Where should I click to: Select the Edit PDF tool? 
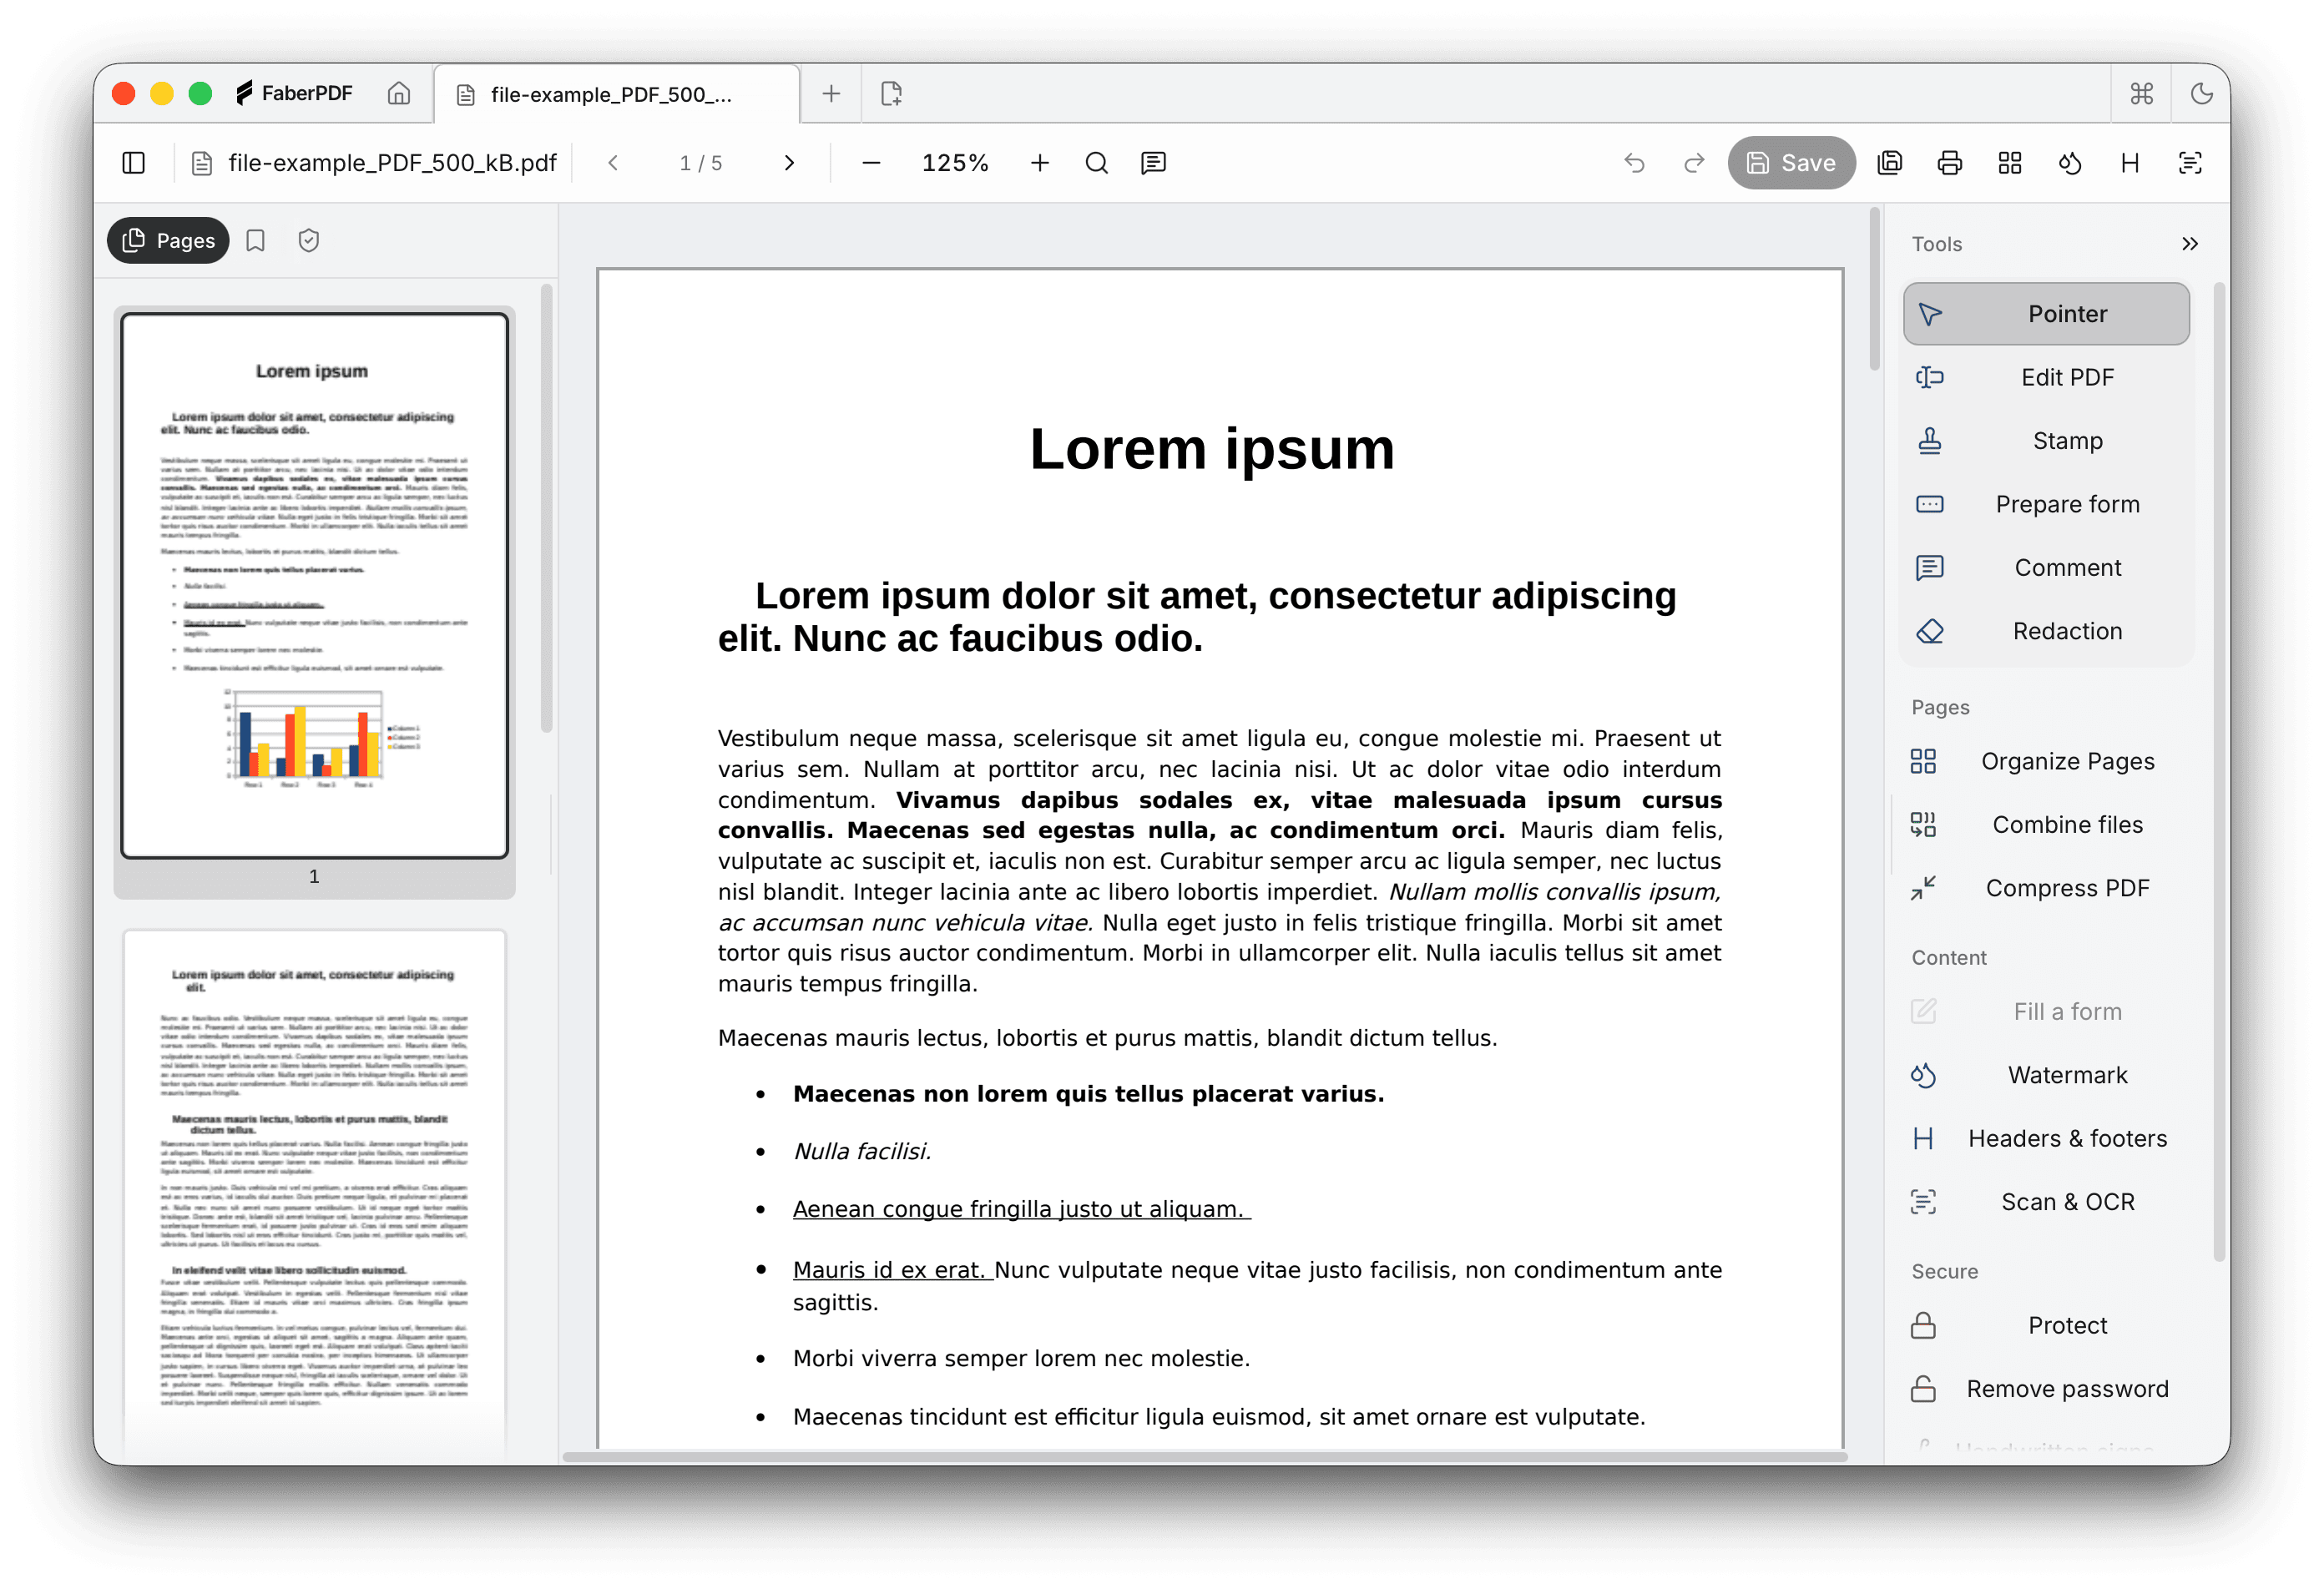pyautogui.click(x=2046, y=378)
